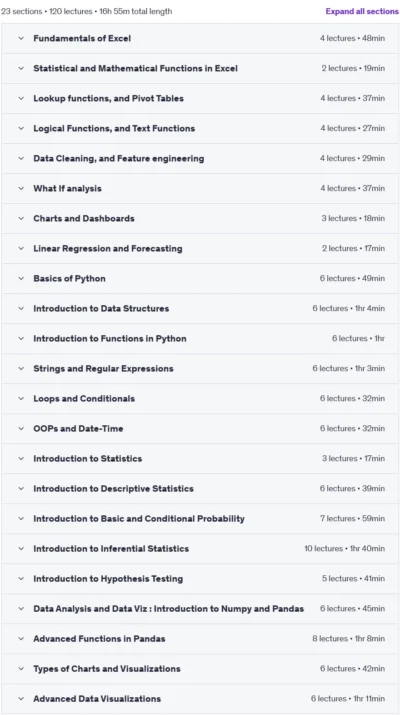Expand the Fundamentals of Excel chevron
Viewport: 400px width, 715px height.
tap(21, 38)
